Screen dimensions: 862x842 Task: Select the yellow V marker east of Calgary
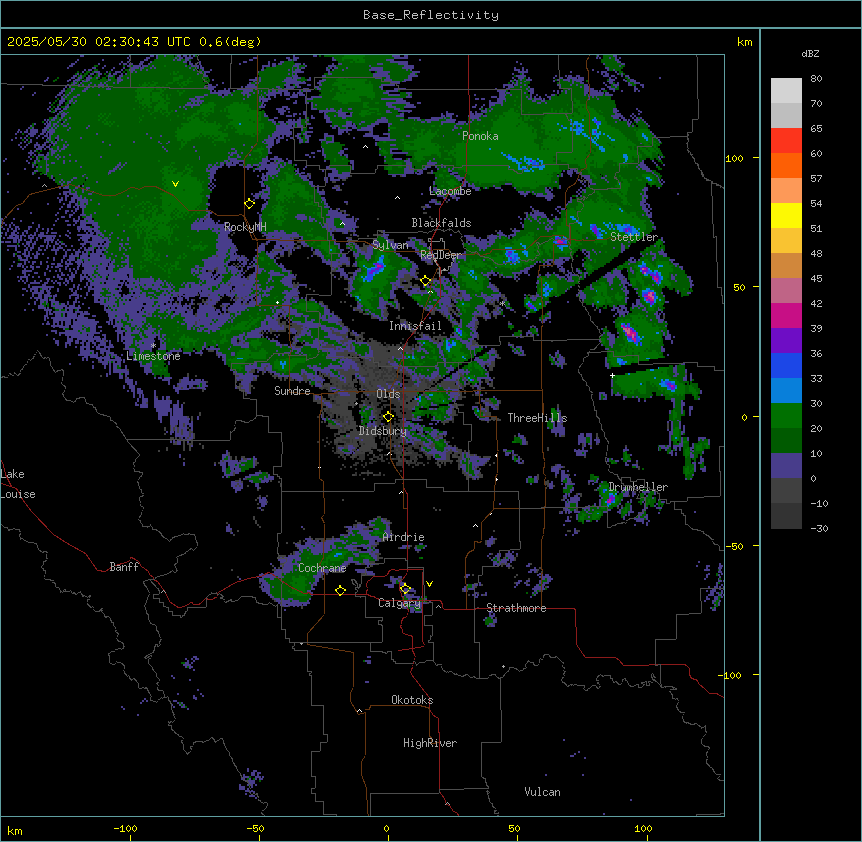click(x=429, y=584)
